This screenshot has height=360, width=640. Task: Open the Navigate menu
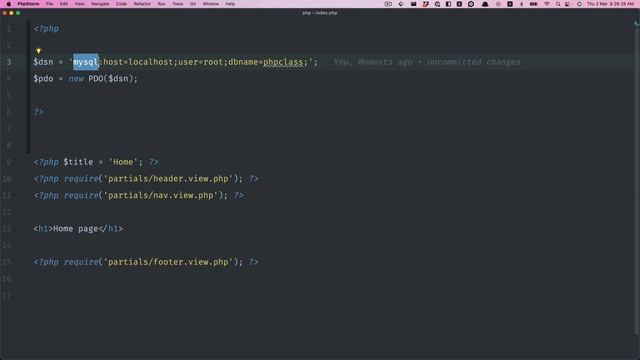click(x=100, y=4)
